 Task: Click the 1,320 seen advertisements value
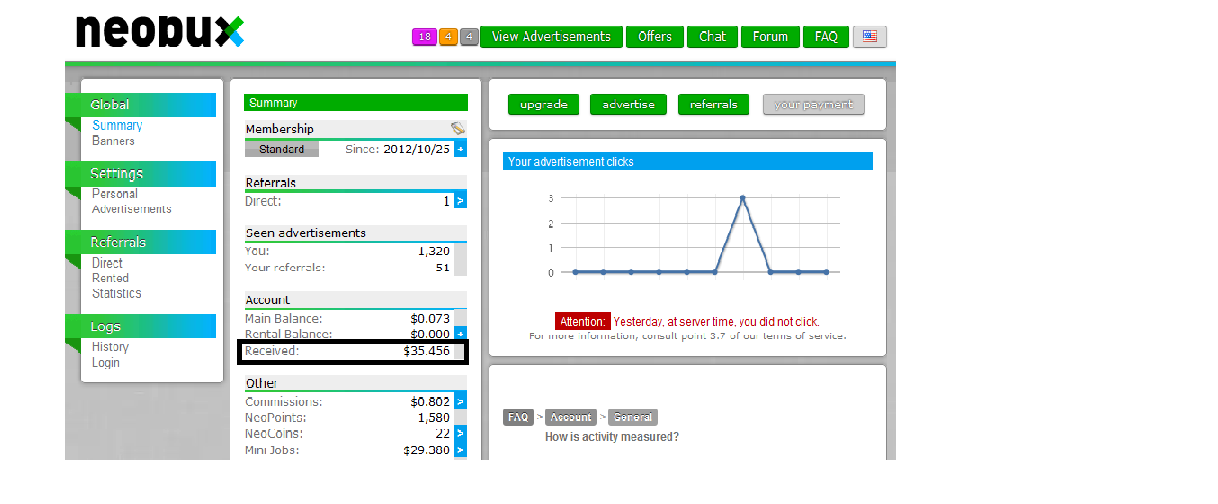(x=434, y=251)
